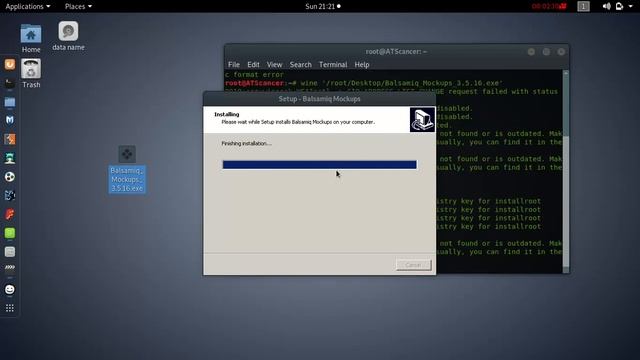The height and width of the screenshot is (360, 640).
Task: Launch the teal figure Armitage dock icon
Action: pyautogui.click(x=10, y=158)
